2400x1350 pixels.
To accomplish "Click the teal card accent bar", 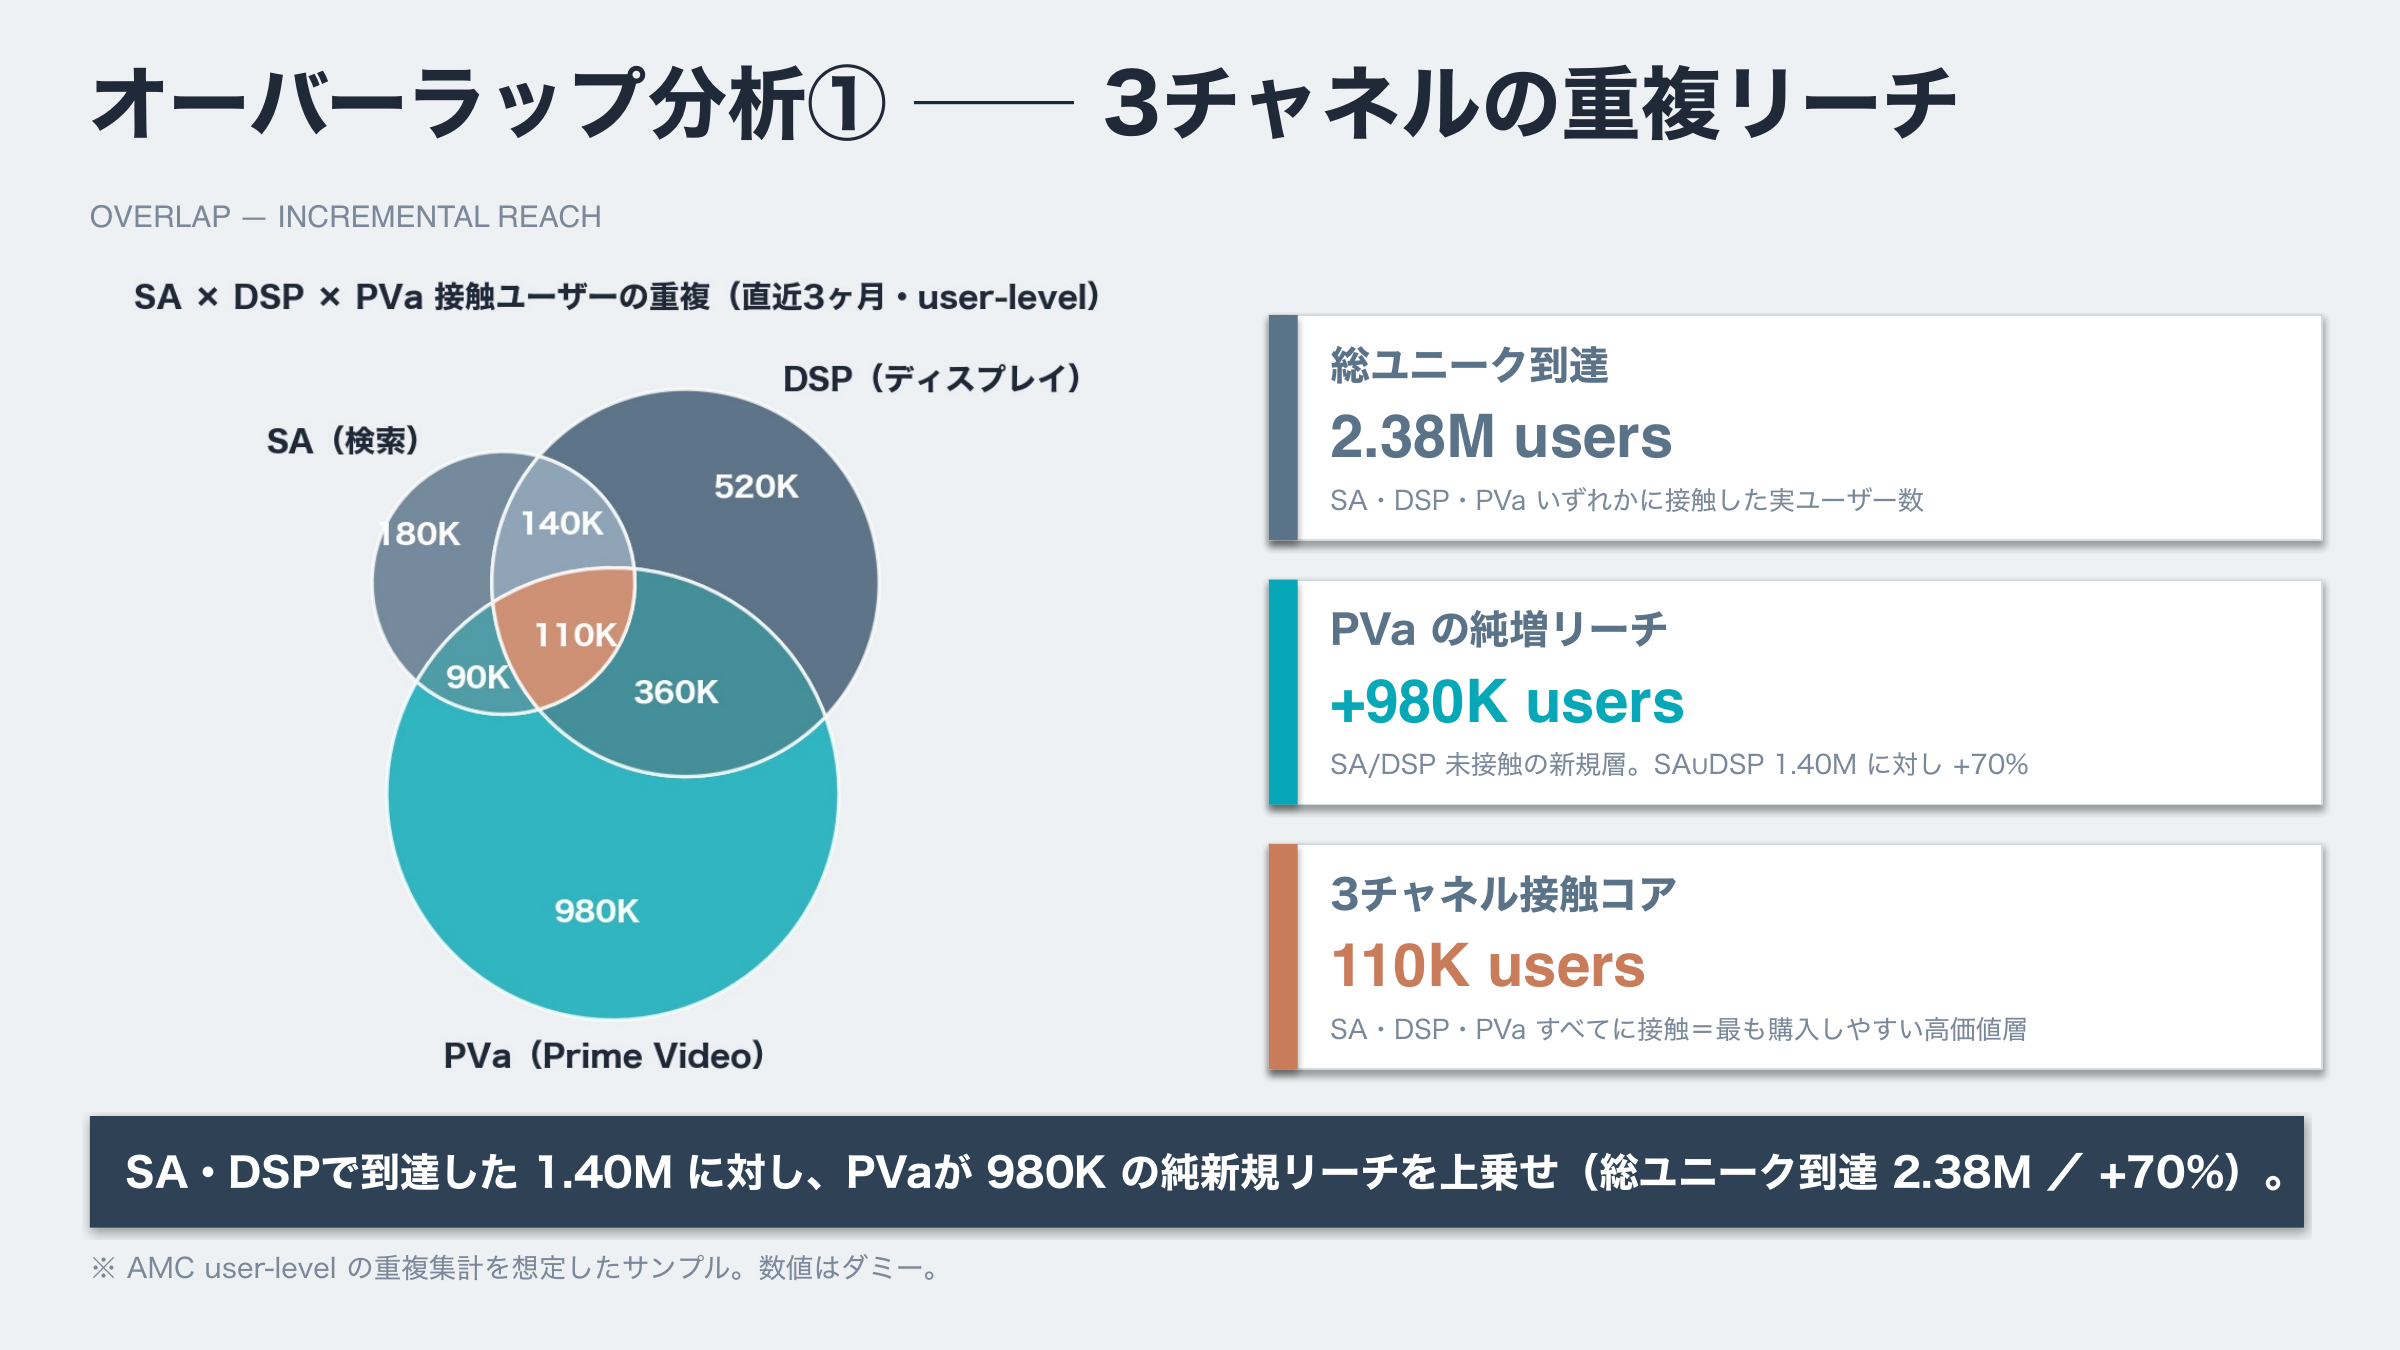I will (x=1283, y=693).
